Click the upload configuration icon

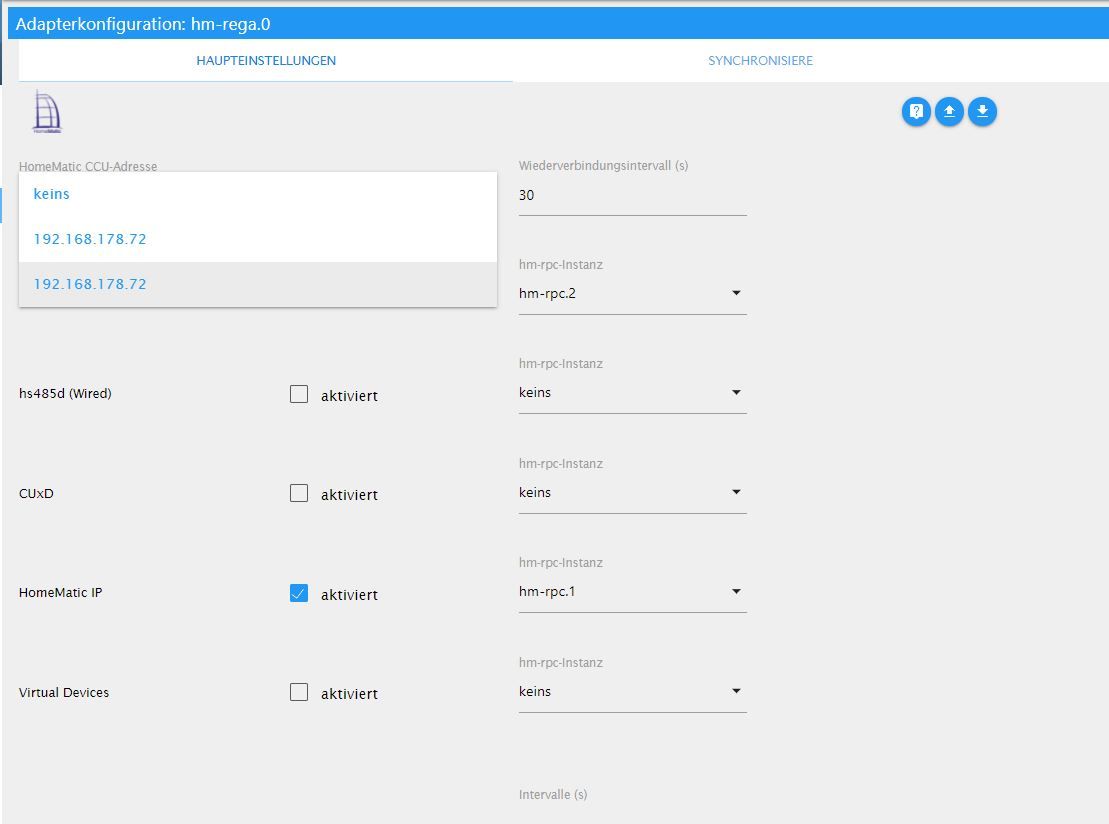tap(949, 112)
